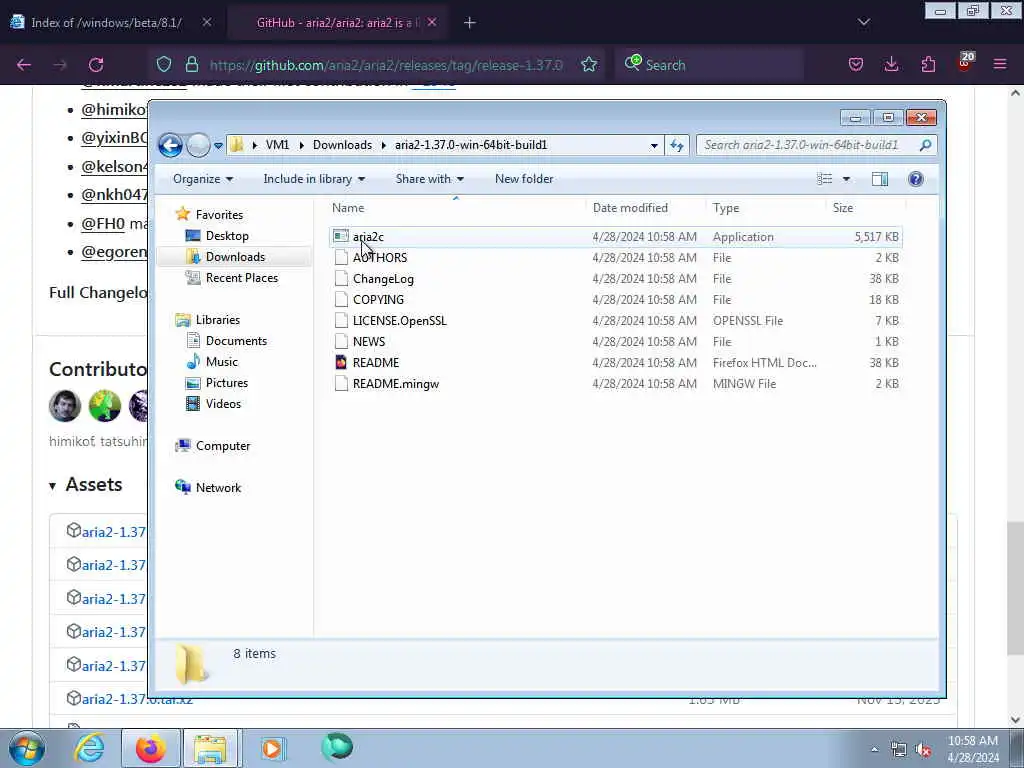Click Downloads in the address breadcrumb

coord(342,145)
